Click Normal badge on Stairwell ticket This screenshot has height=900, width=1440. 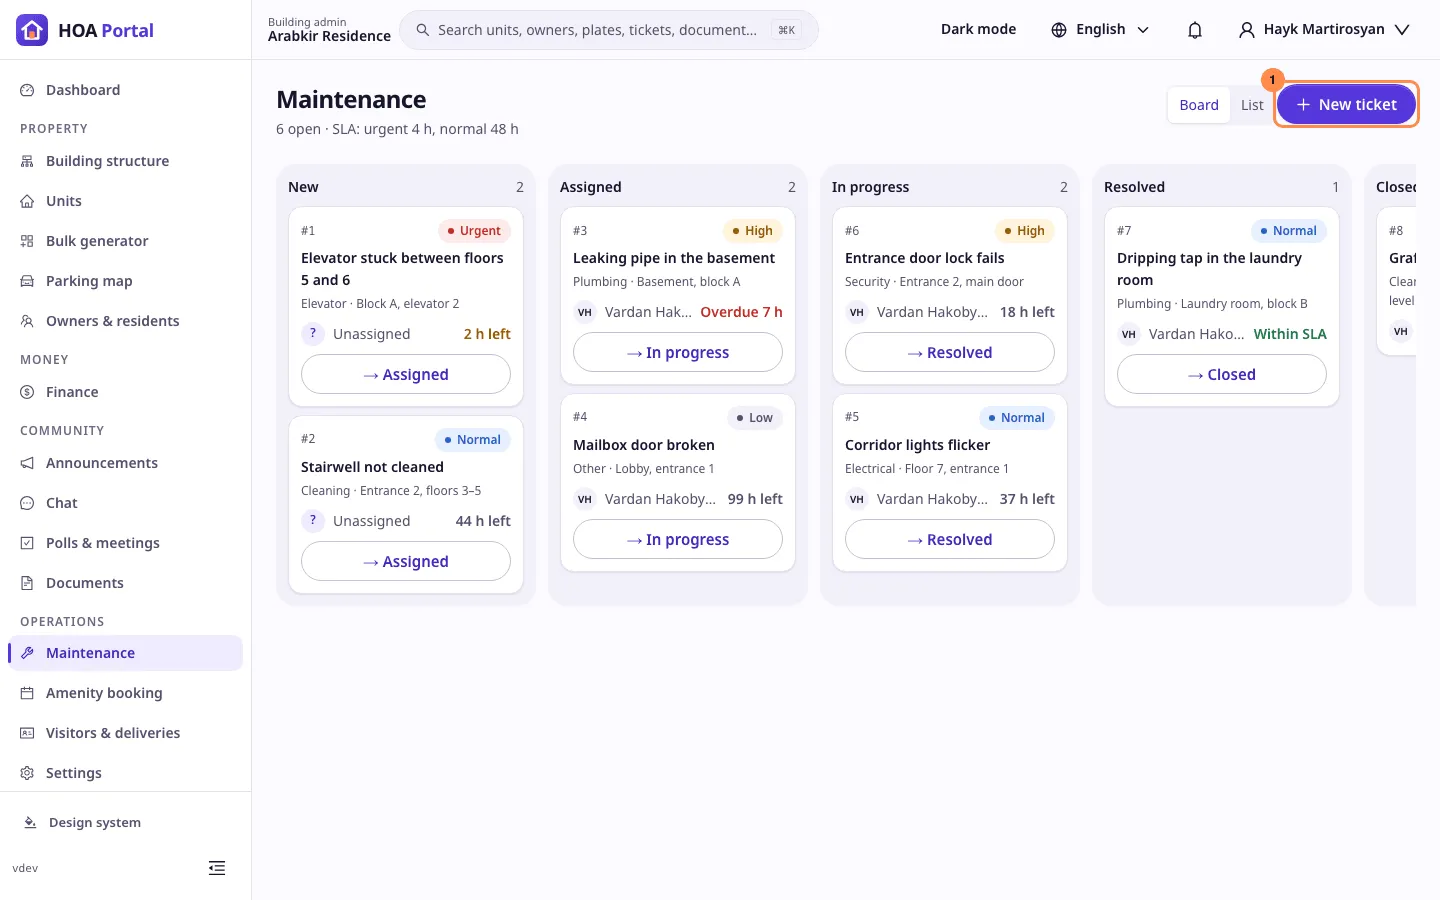coord(473,440)
